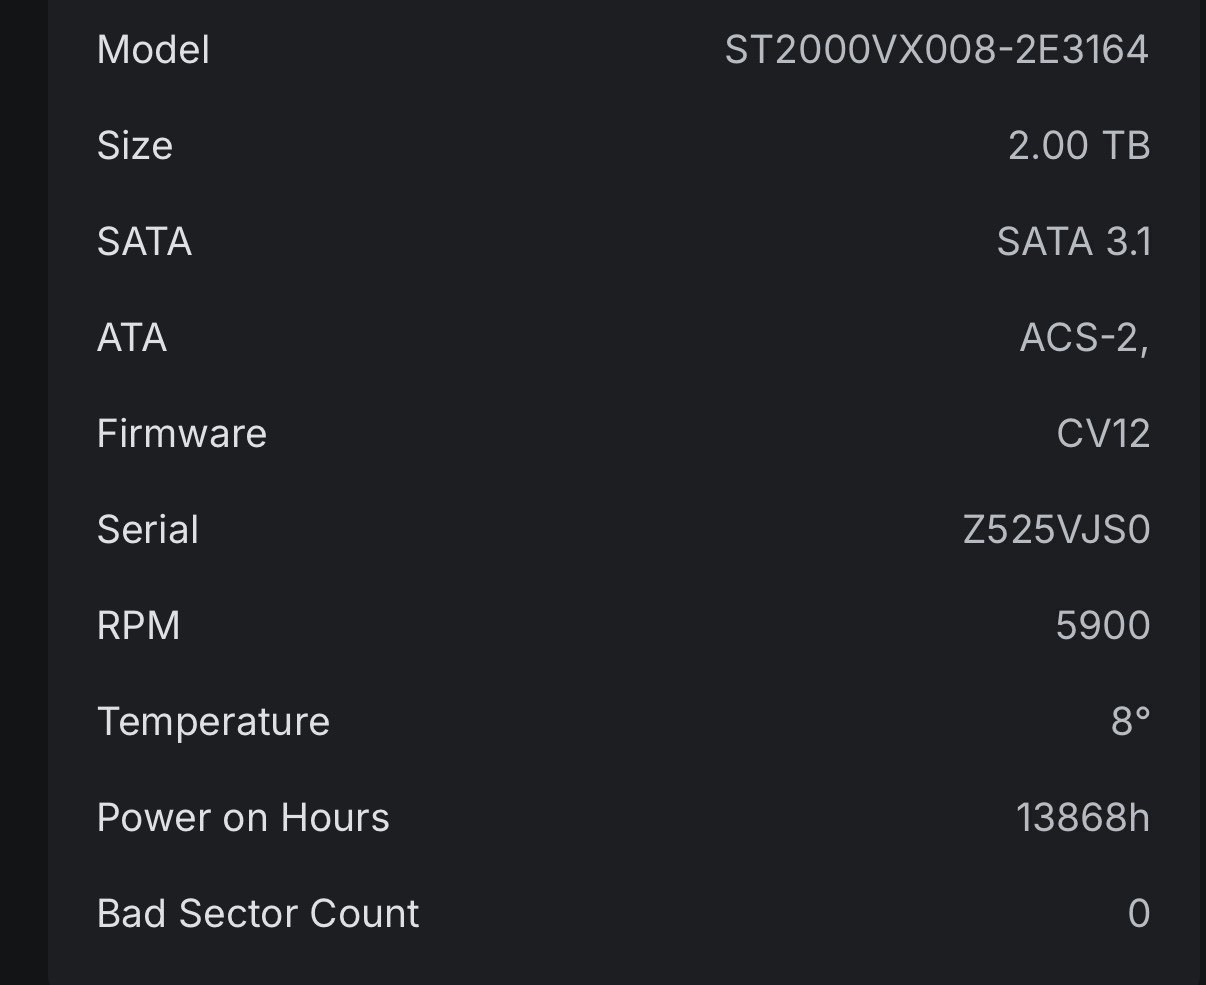1206x985 pixels.
Task: Click the Power on Hours label
Action: click(x=243, y=818)
